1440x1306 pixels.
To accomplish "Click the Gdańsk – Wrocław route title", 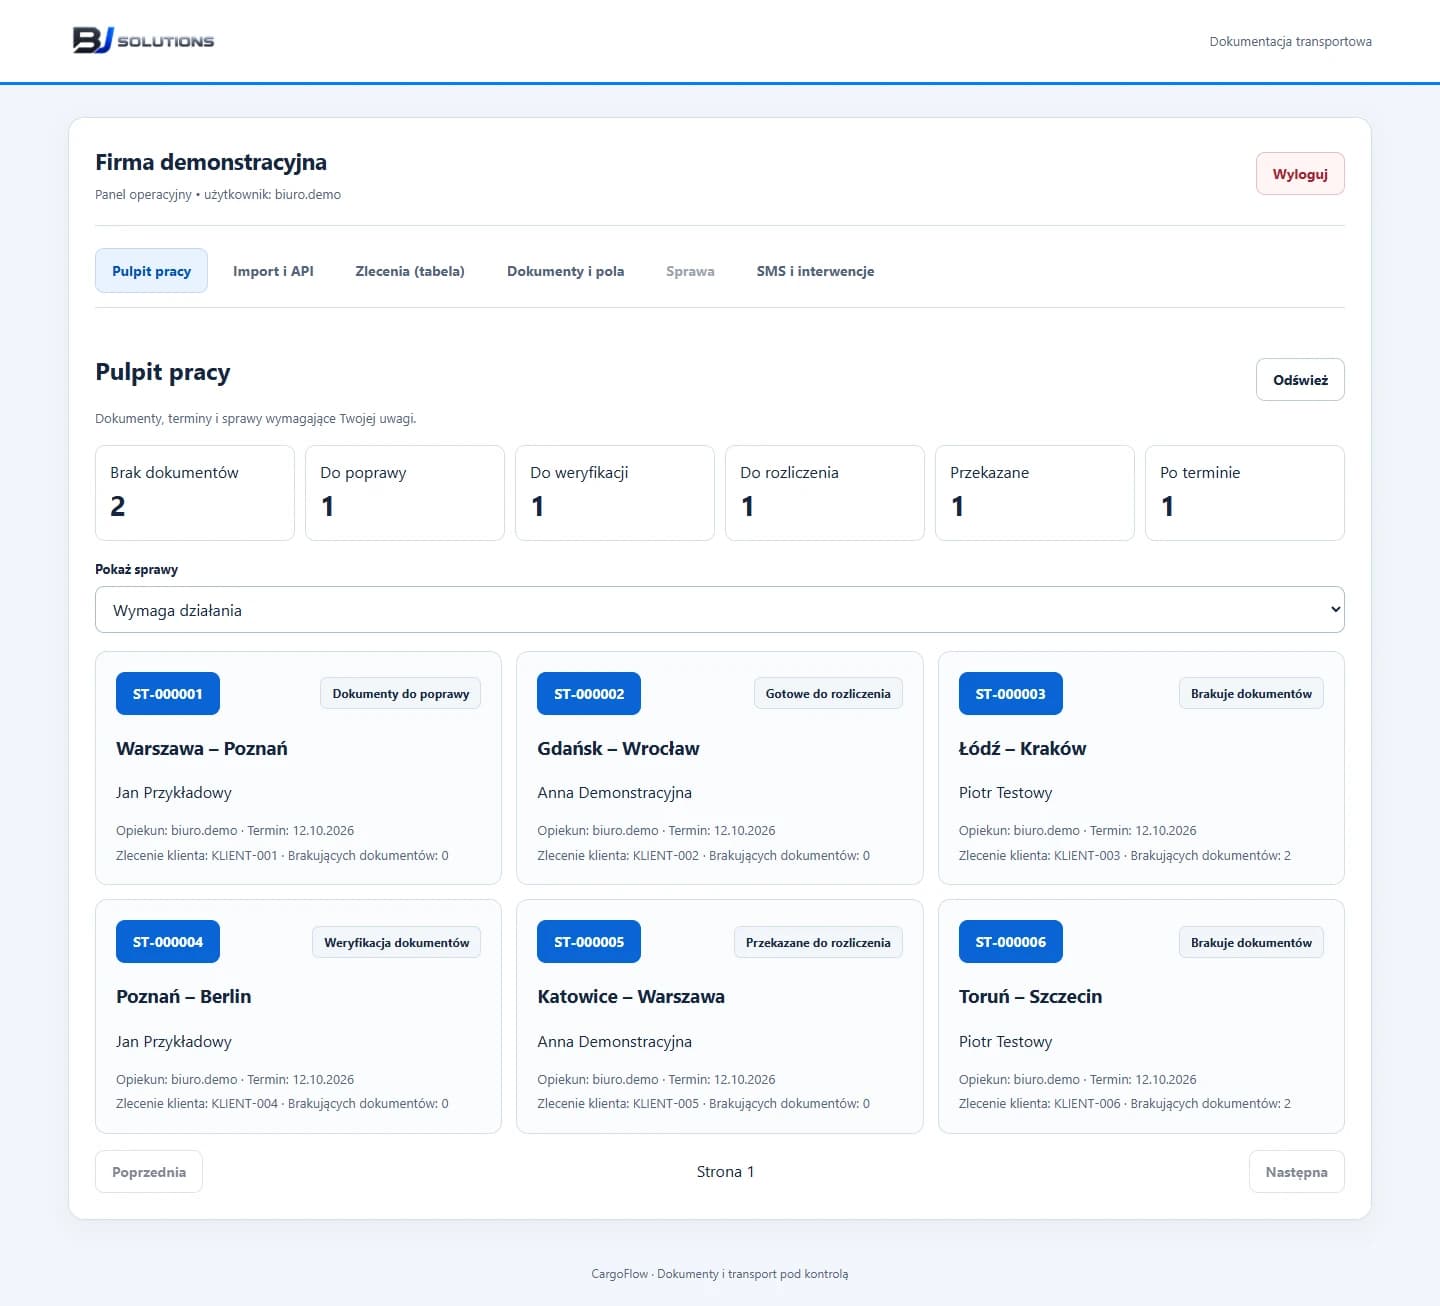I will click(618, 749).
